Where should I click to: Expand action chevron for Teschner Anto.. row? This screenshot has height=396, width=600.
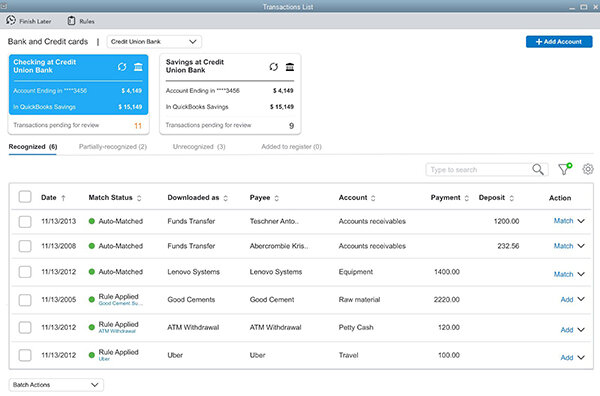point(581,221)
